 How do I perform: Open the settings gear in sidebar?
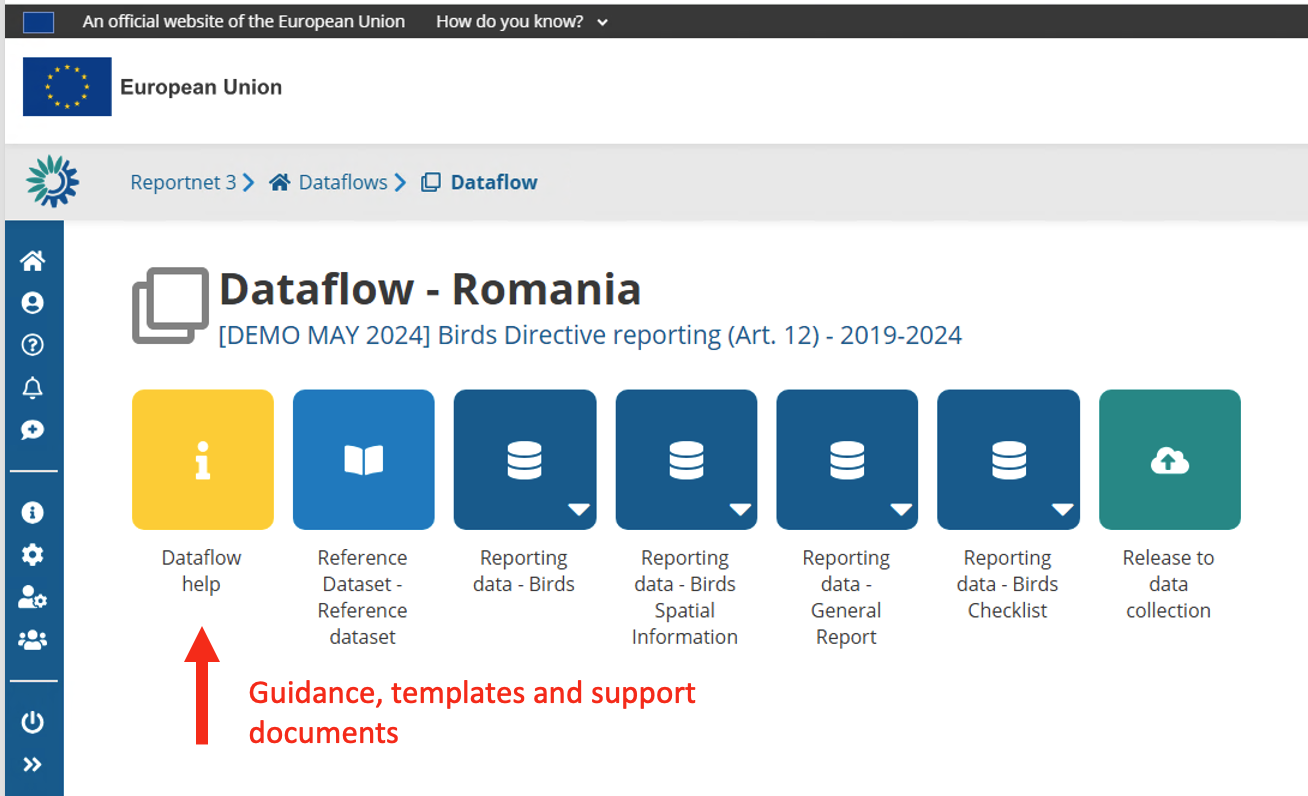(33, 555)
